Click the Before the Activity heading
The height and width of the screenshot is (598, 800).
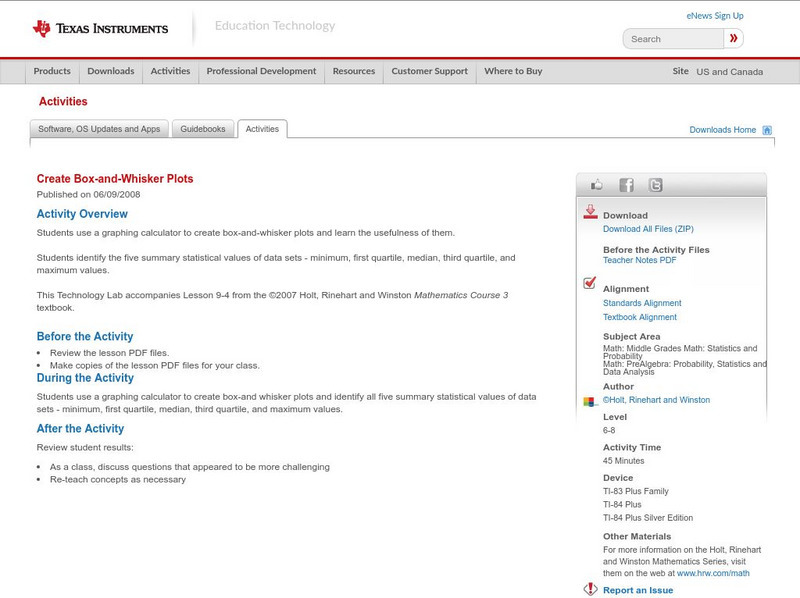(85, 336)
